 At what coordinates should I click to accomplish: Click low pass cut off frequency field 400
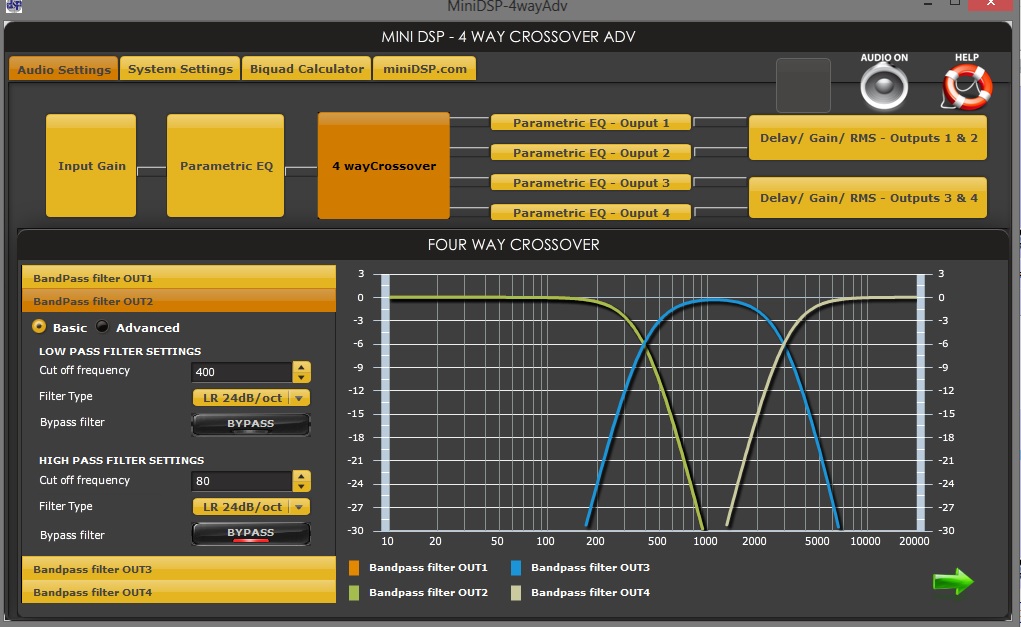pyautogui.click(x=242, y=372)
